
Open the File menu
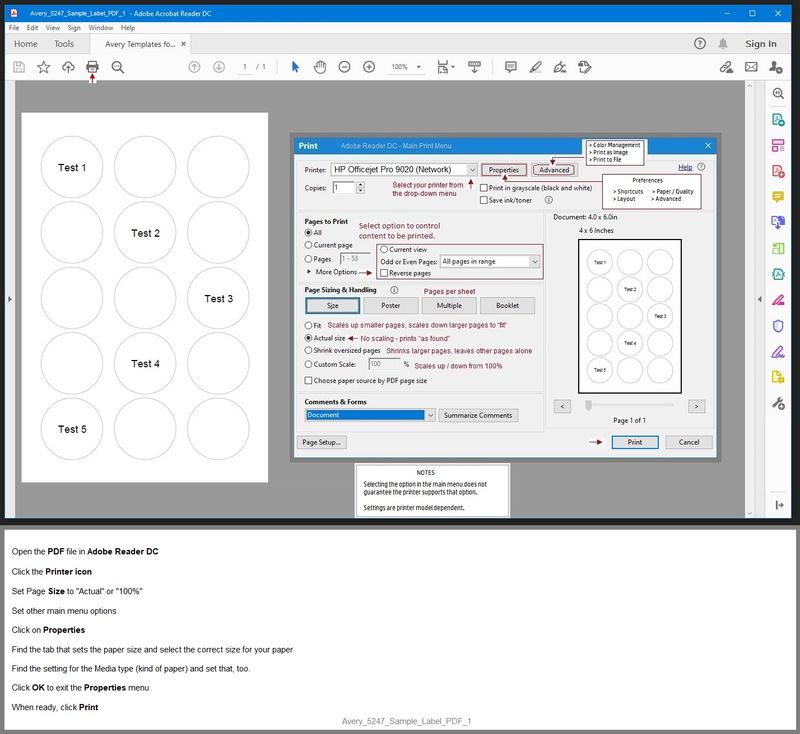(x=14, y=28)
